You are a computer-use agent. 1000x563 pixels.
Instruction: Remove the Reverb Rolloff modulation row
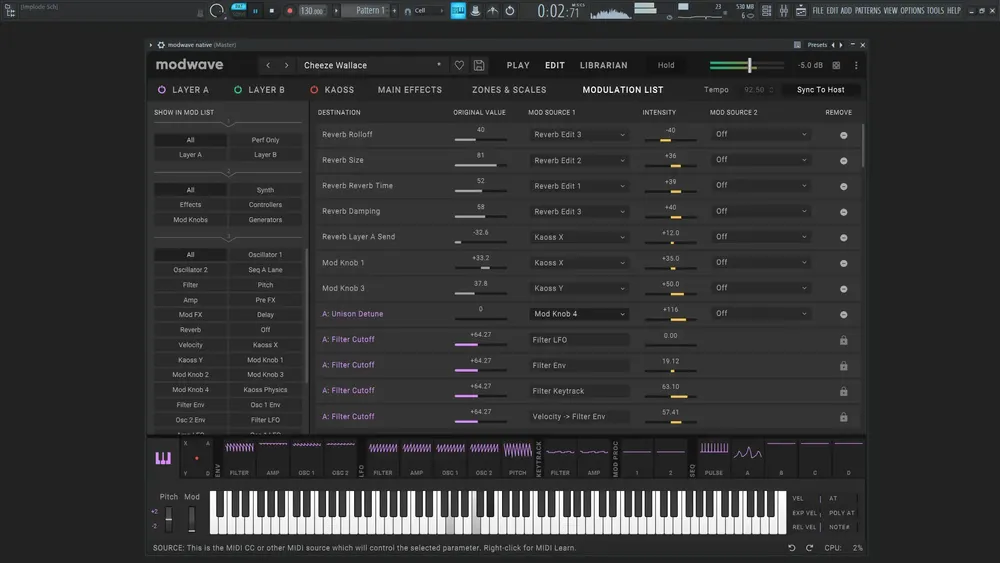click(x=843, y=135)
